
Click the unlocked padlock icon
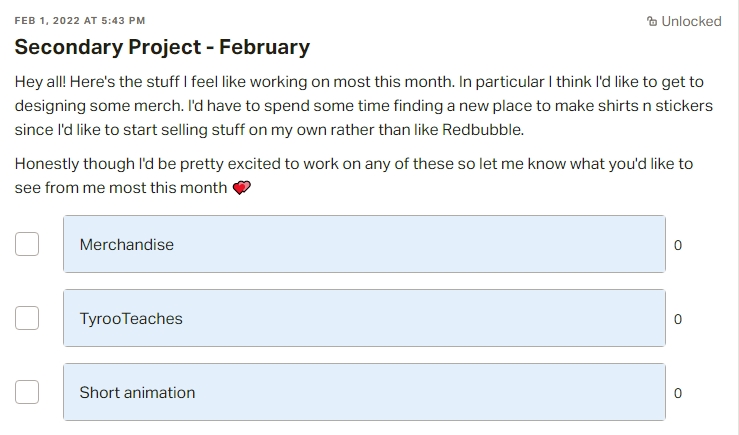point(652,21)
